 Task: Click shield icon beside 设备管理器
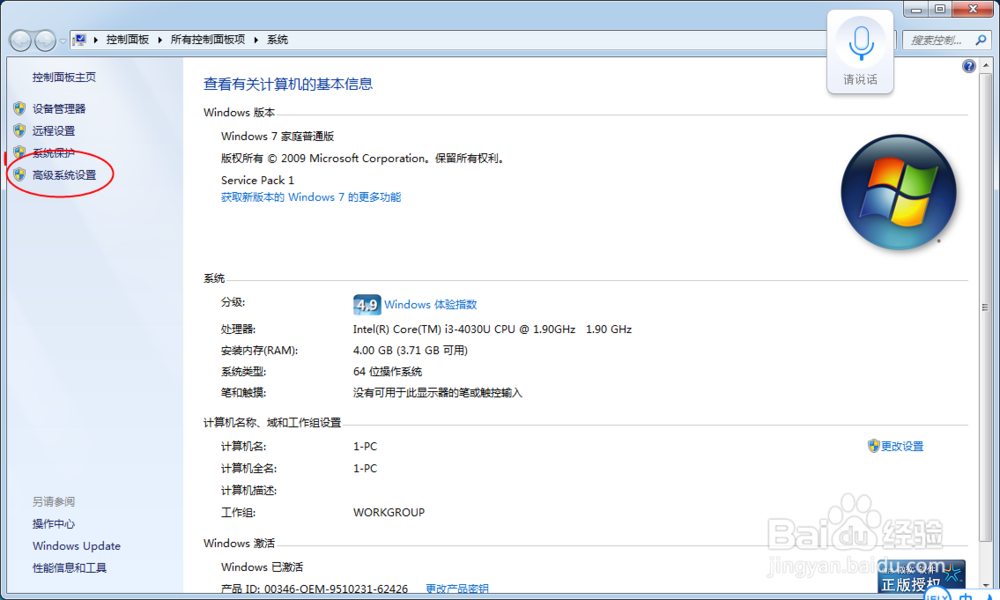(20, 108)
